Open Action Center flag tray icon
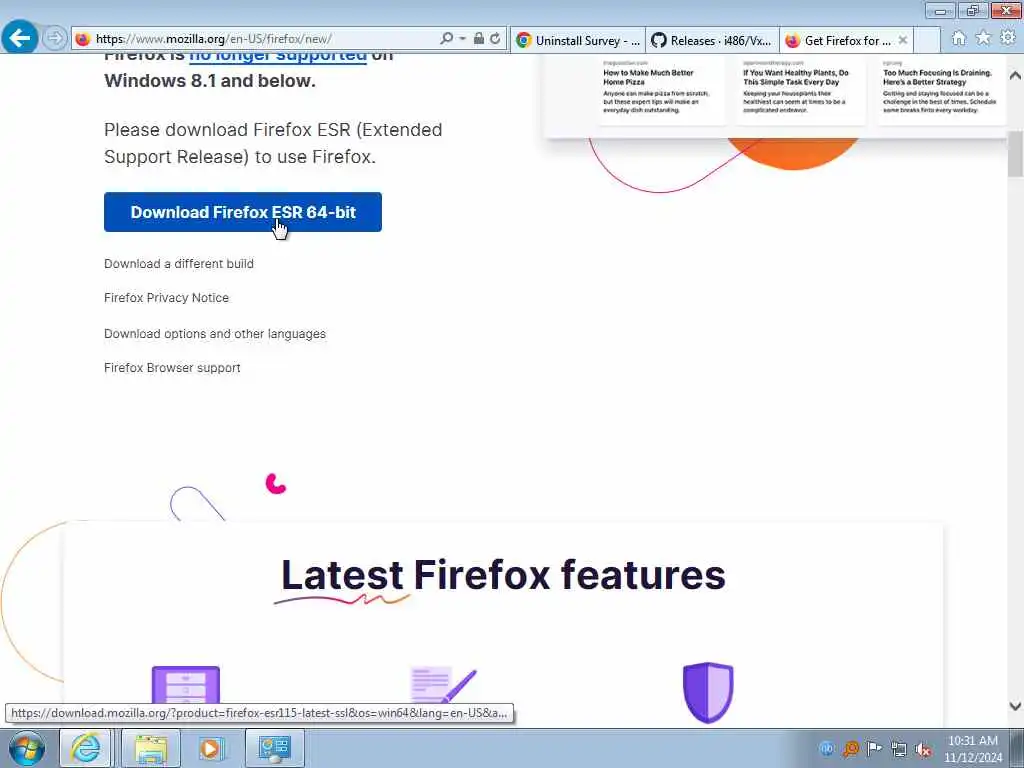Viewport: 1024px width, 768px height. [874, 748]
